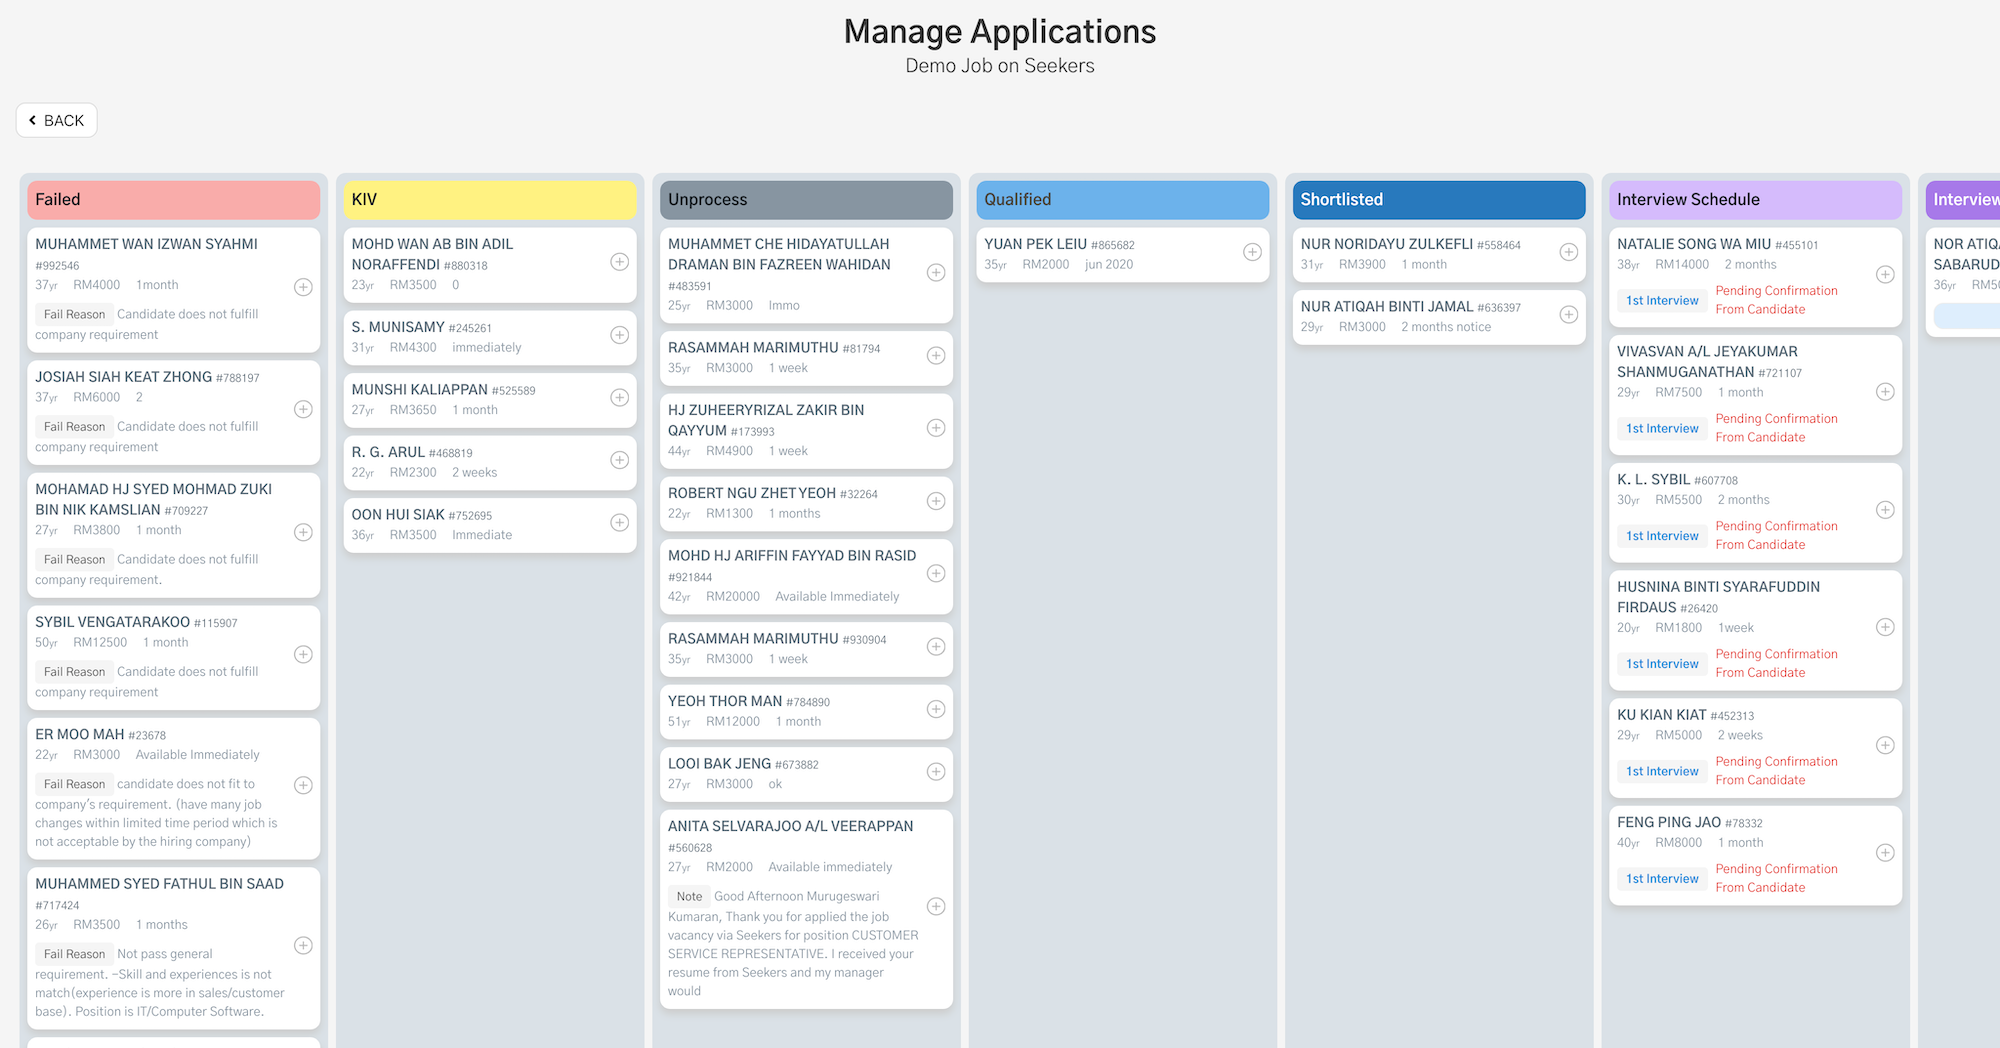Open candidate name OON HUI SIAK
Screen dimensions: 2000x1048
coord(398,514)
